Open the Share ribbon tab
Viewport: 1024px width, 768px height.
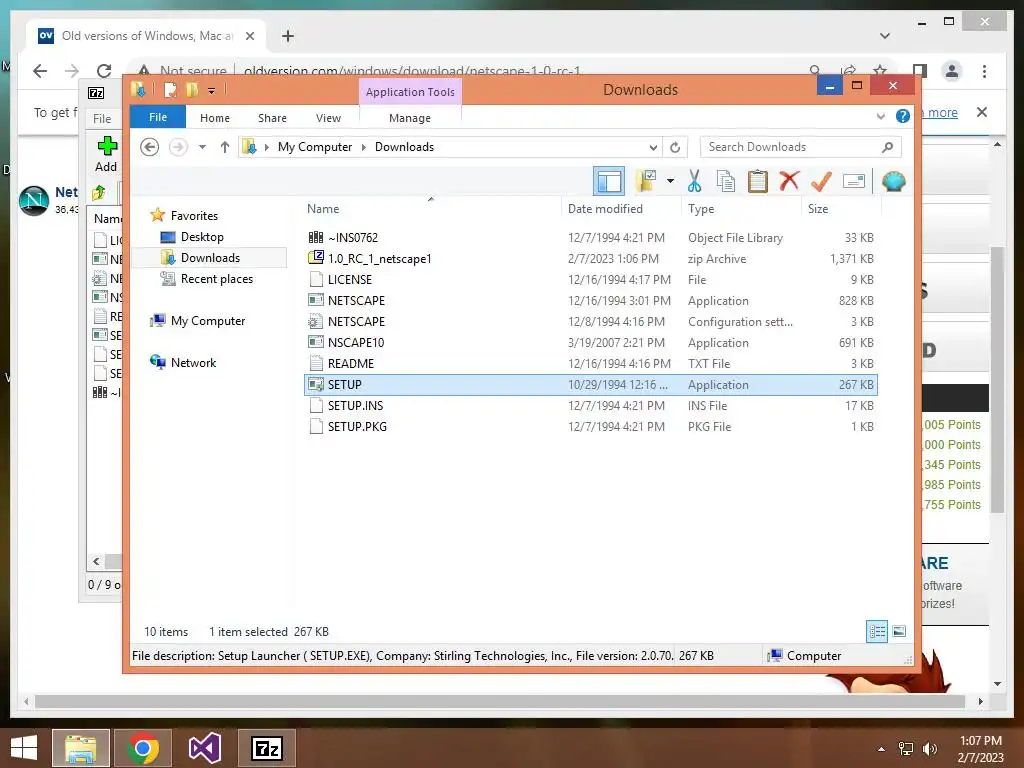272,118
